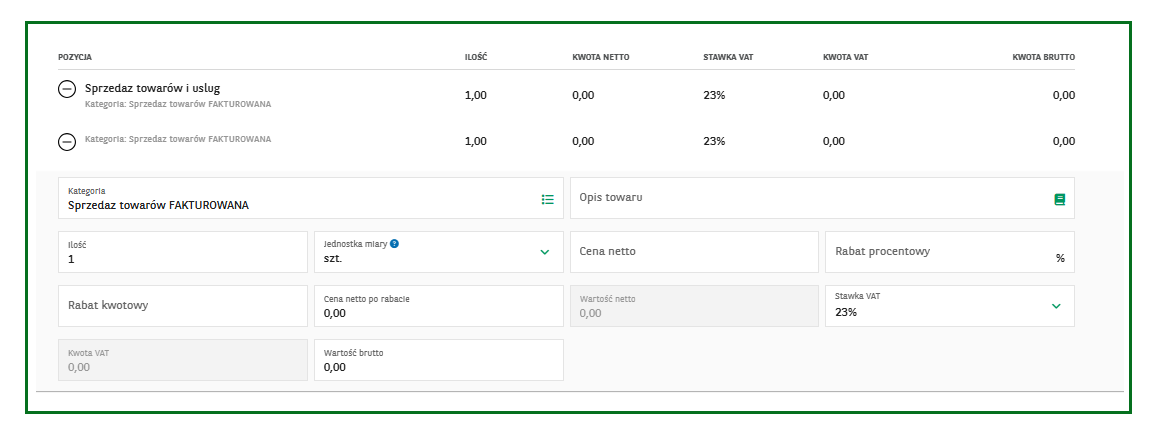The width and height of the screenshot is (1152, 437).
Task: Focus the Rabat kwotowy field
Action: click(183, 306)
